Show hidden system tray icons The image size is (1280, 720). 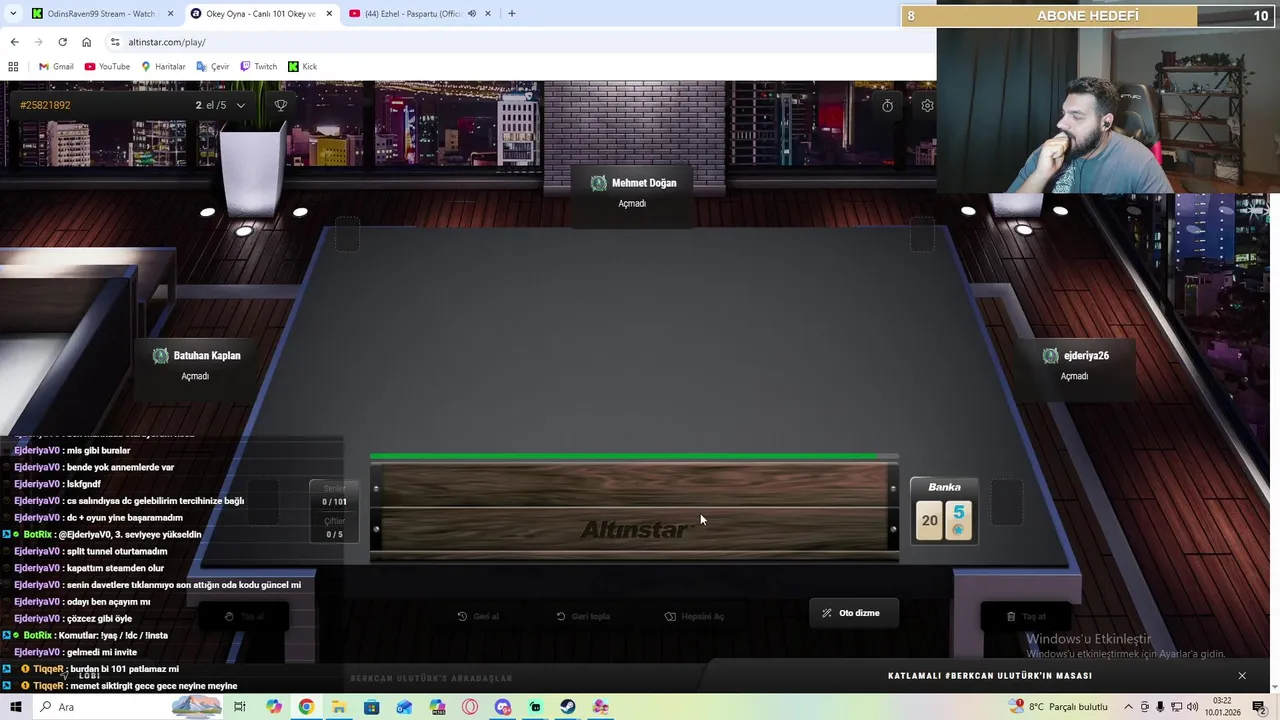tap(1130, 707)
